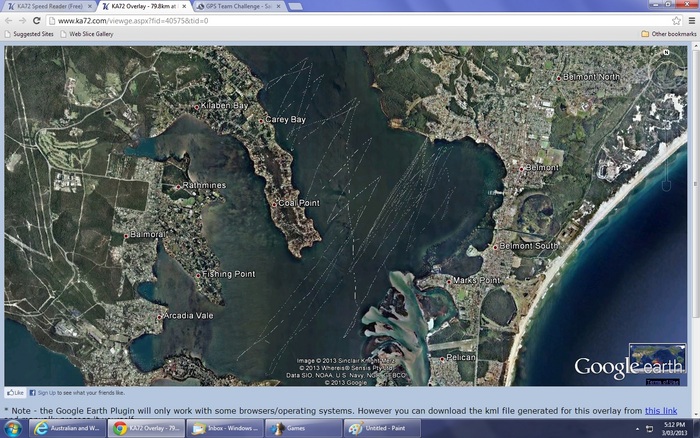Click the browser Back arrow
The width and height of the screenshot is (700, 438).
[x=9, y=20]
